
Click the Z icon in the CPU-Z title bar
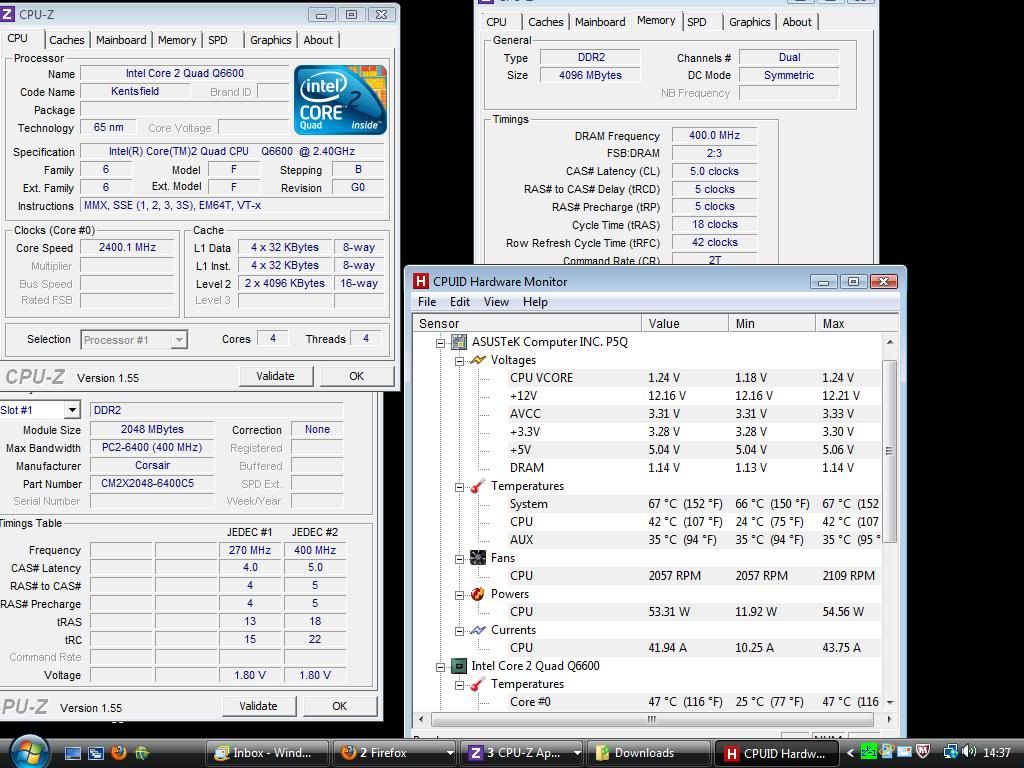[x=8, y=14]
